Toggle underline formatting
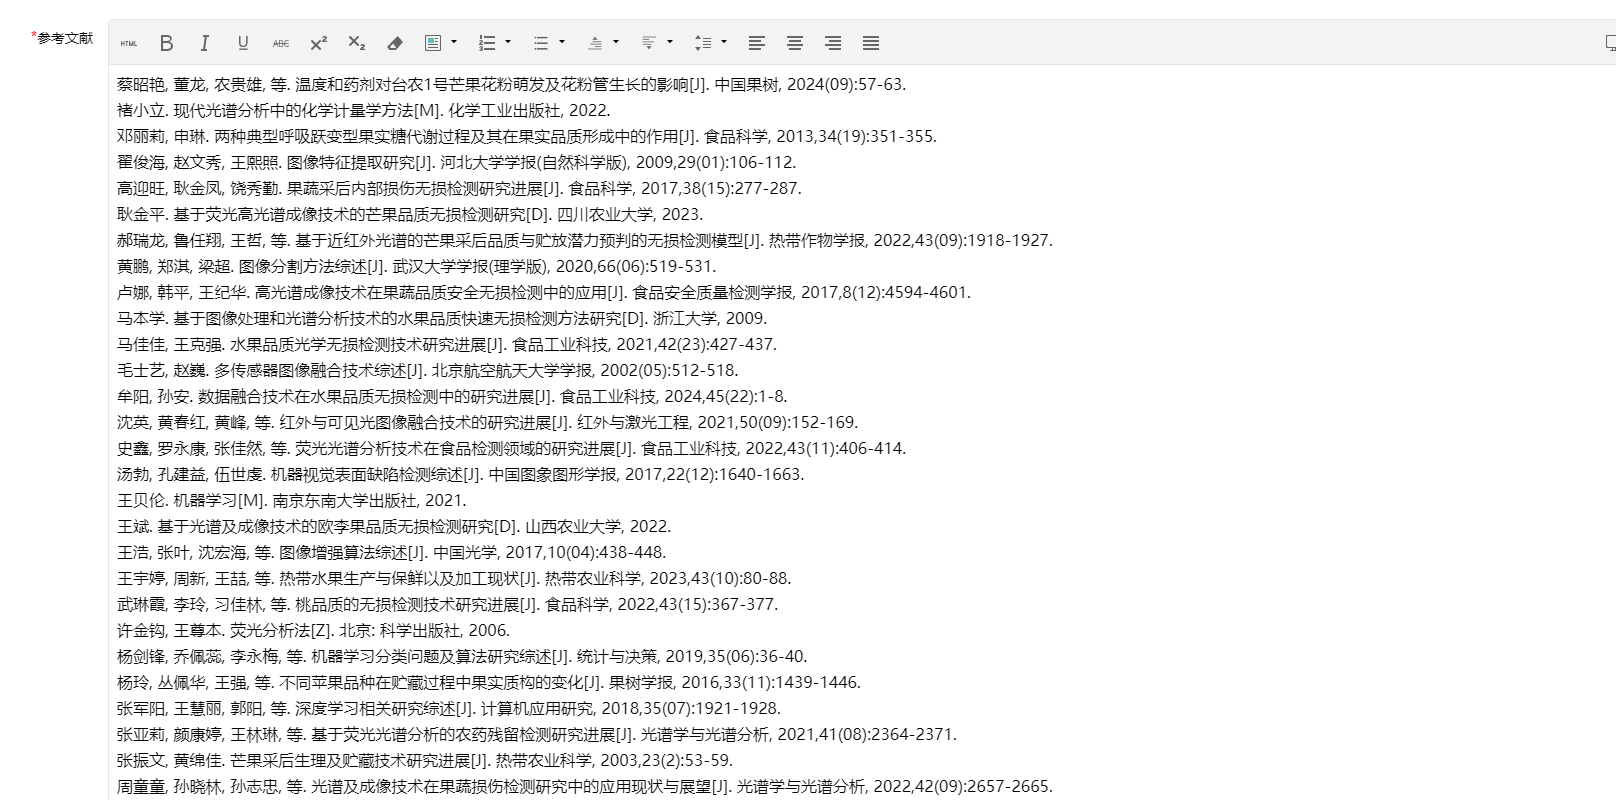Screen dimensions: 1616x800 tap(243, 43)
